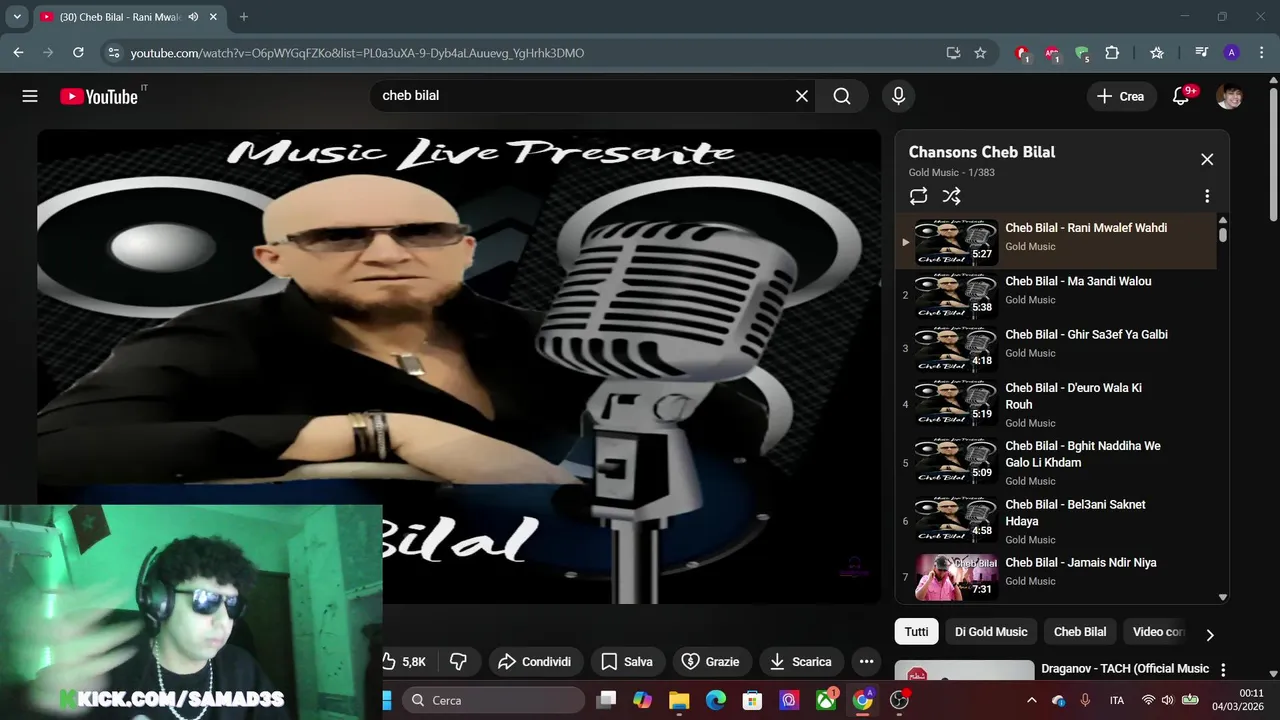Select the 'Di Gold Music' chip
Viewport: 1280px width, 720px height.
991,632
